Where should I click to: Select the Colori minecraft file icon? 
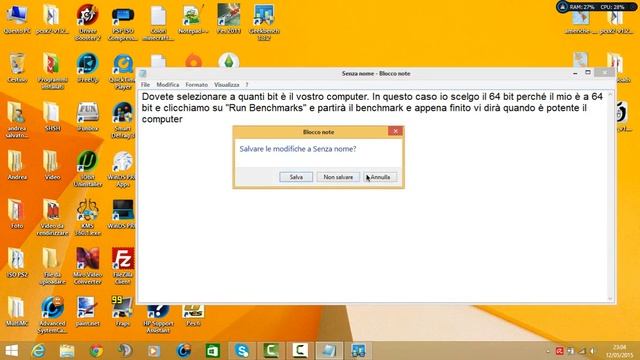(x=158, y=23)
